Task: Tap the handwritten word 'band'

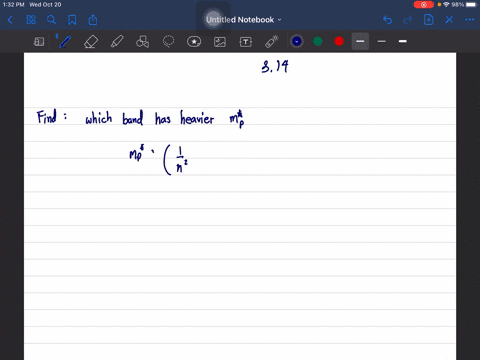Action: coord(133,118)
